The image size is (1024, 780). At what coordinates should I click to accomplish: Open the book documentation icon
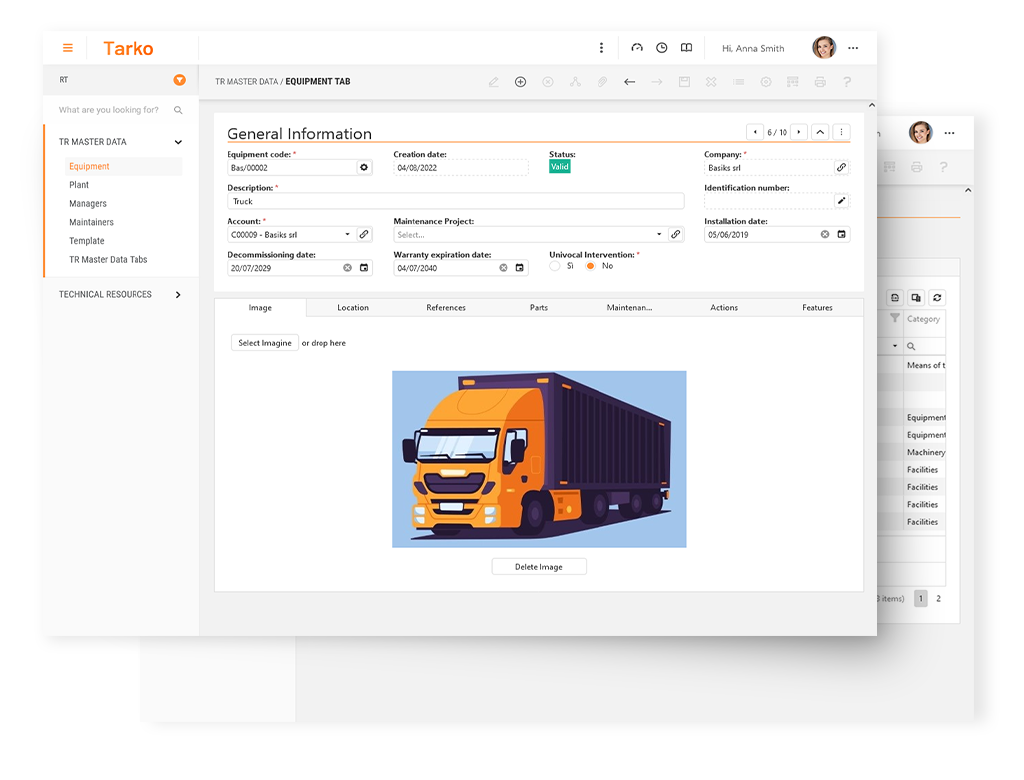(x=686, y=48)
